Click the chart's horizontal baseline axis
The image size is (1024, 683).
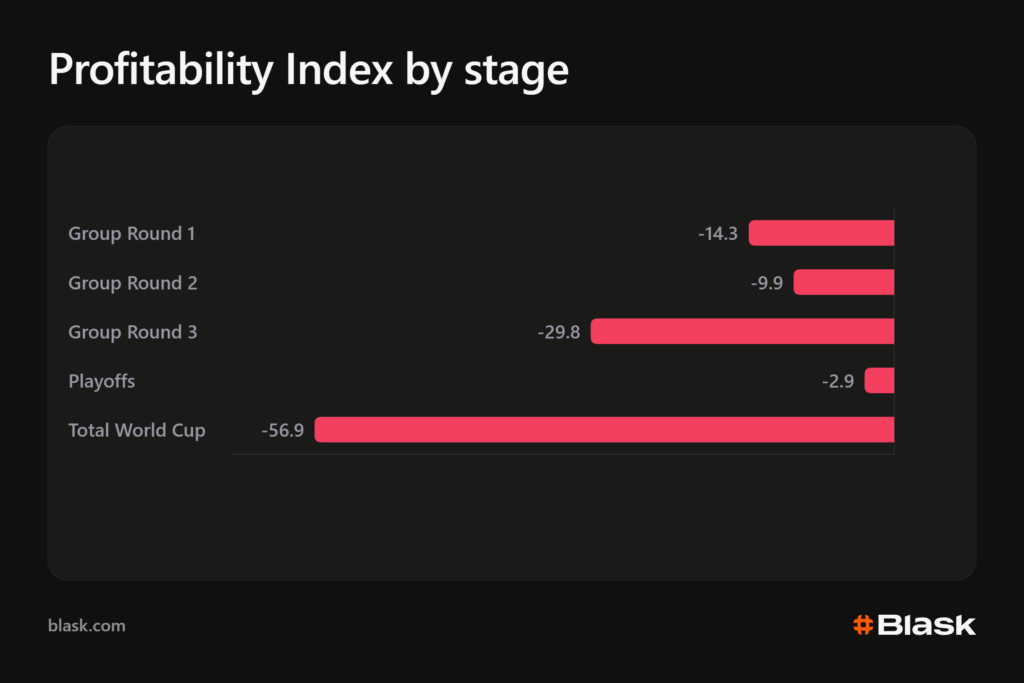point(564,454)
